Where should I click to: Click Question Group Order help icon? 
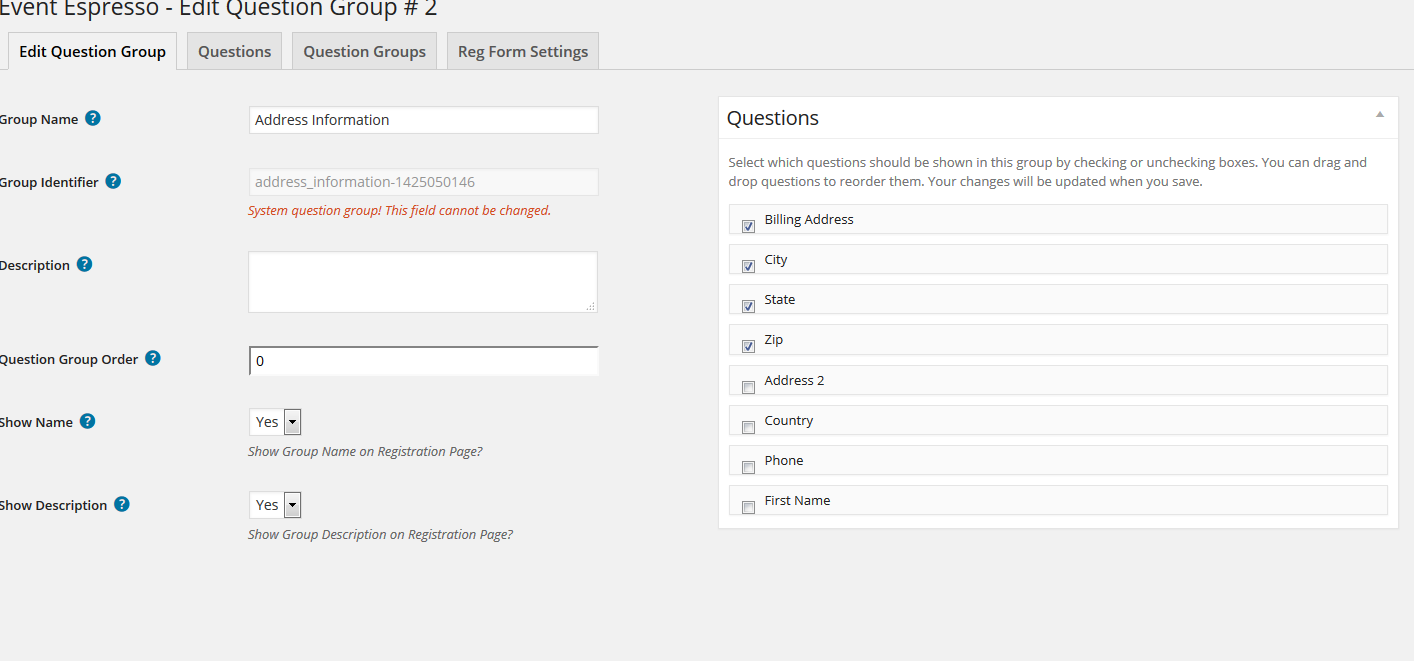click(153, 358)
